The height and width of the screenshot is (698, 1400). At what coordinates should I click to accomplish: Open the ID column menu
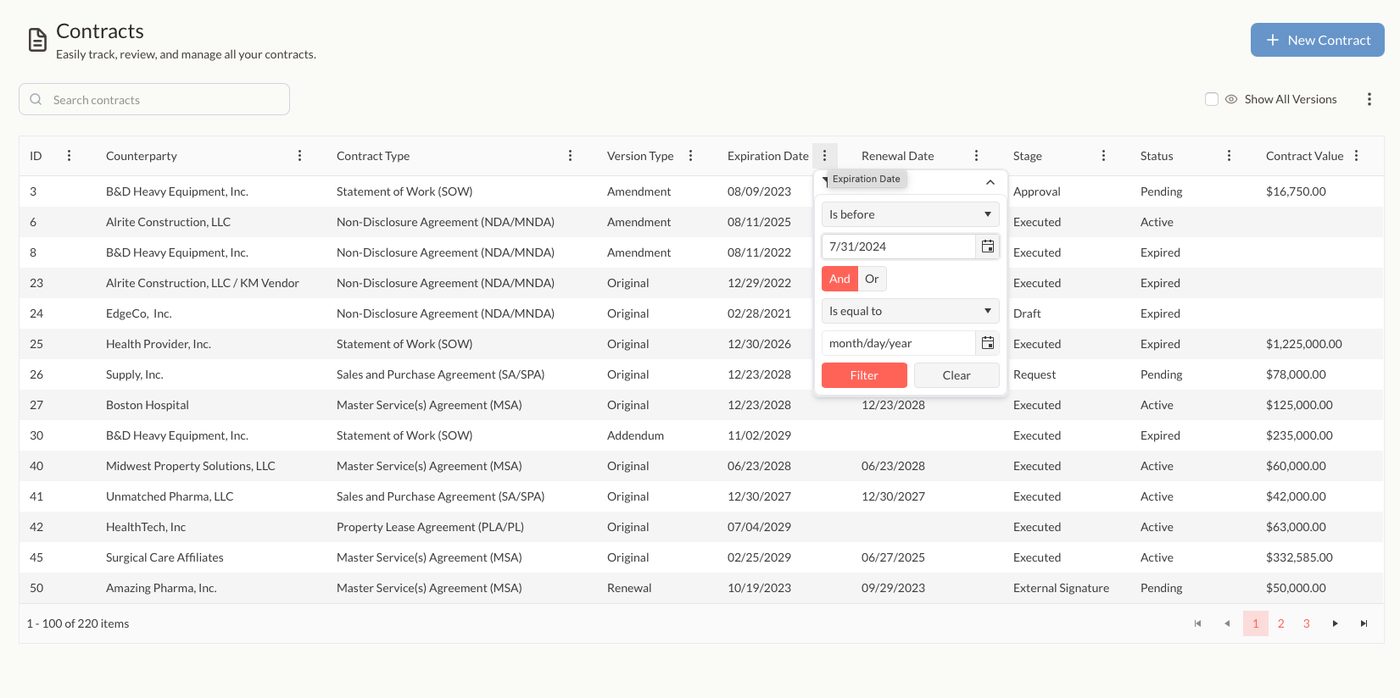69,156
